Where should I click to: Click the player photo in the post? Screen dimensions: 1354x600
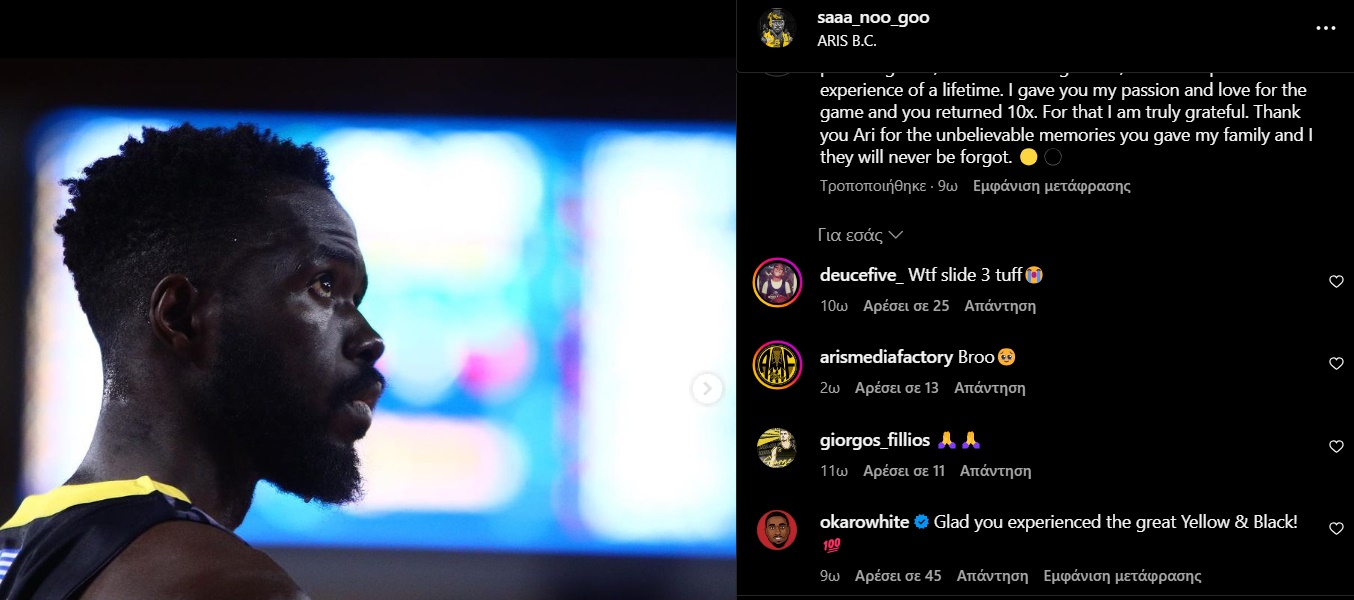click(368, 329)
